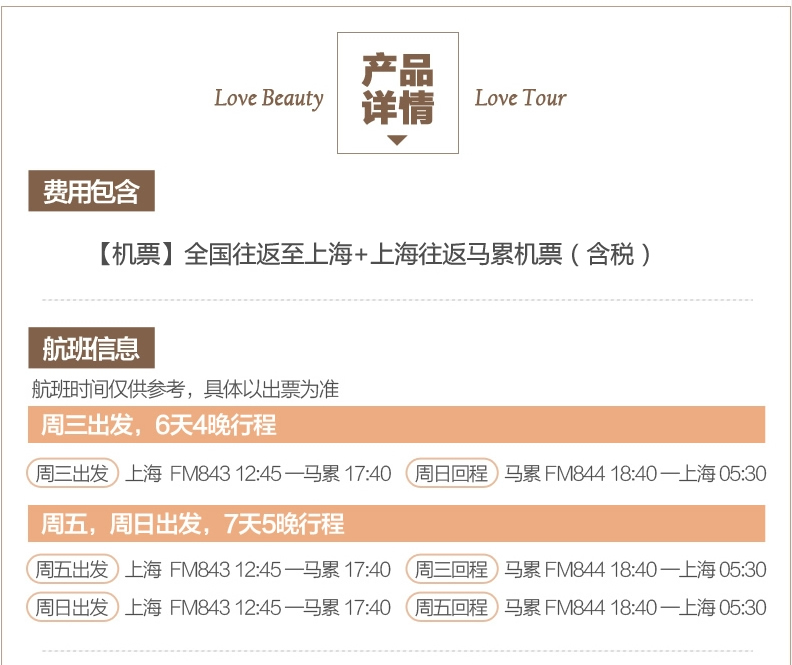Click the 航班时间仅供参考 notice text
This screenshot has height=665, width=792.
click(185, 389)
